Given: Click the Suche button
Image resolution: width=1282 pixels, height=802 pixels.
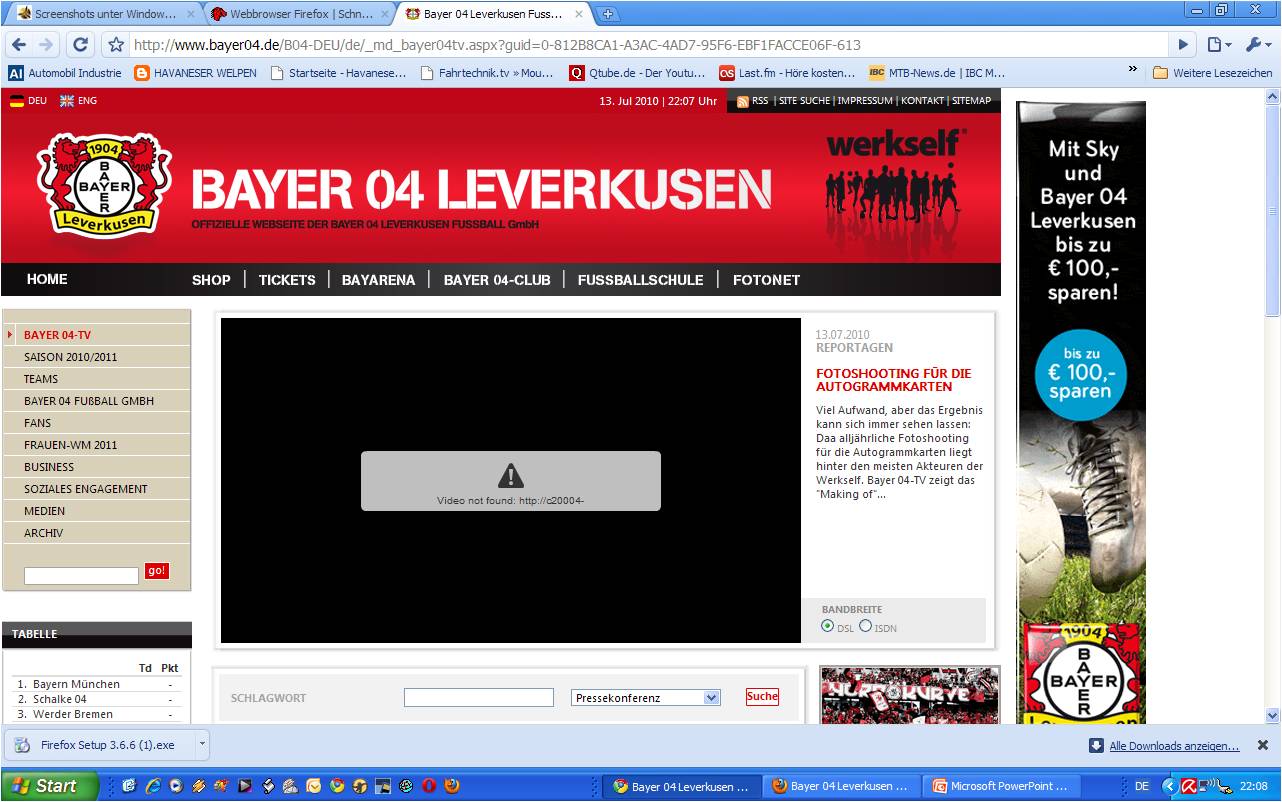Looking at the screenshot, I should (762, 697).
